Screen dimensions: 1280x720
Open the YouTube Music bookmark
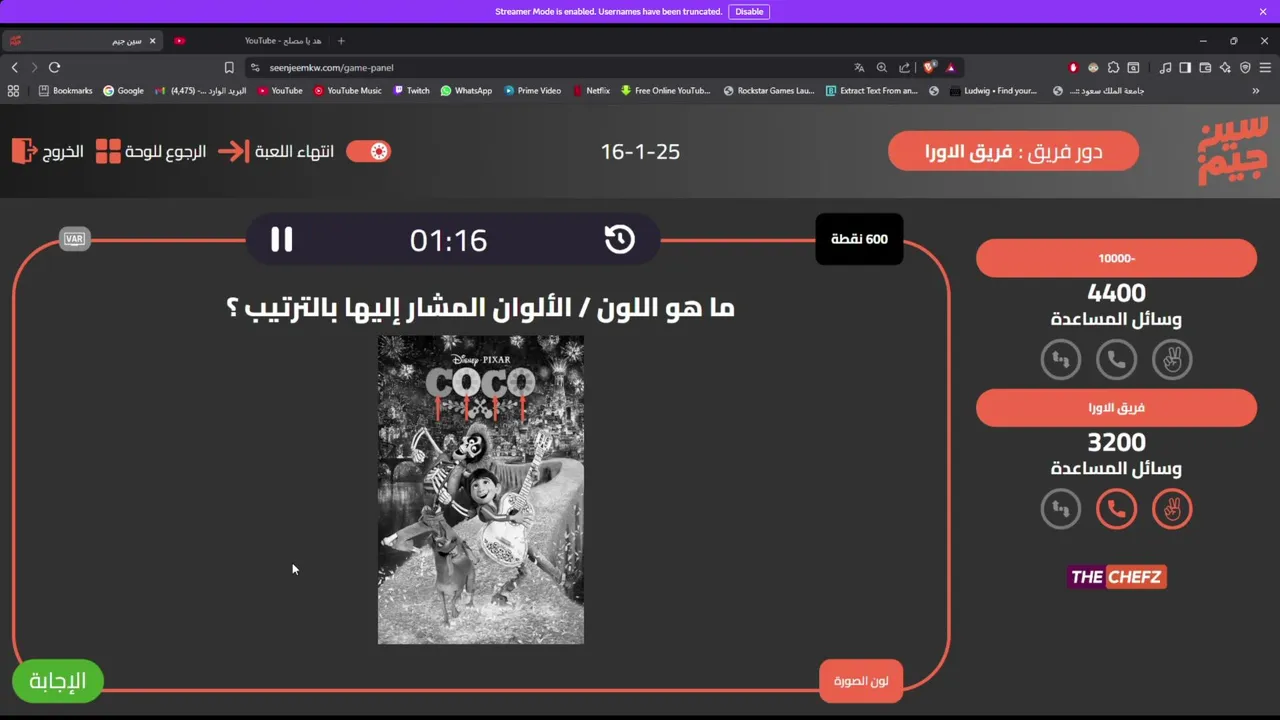347,90
